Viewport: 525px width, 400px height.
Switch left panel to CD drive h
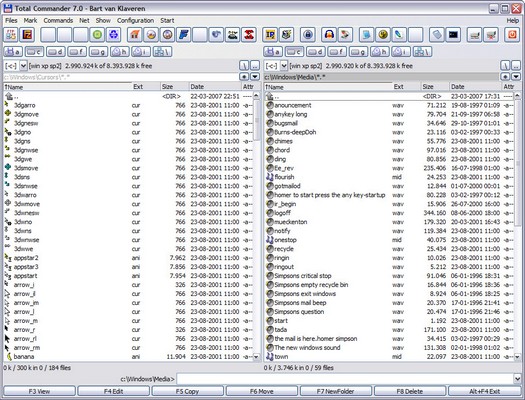point(120,52)
